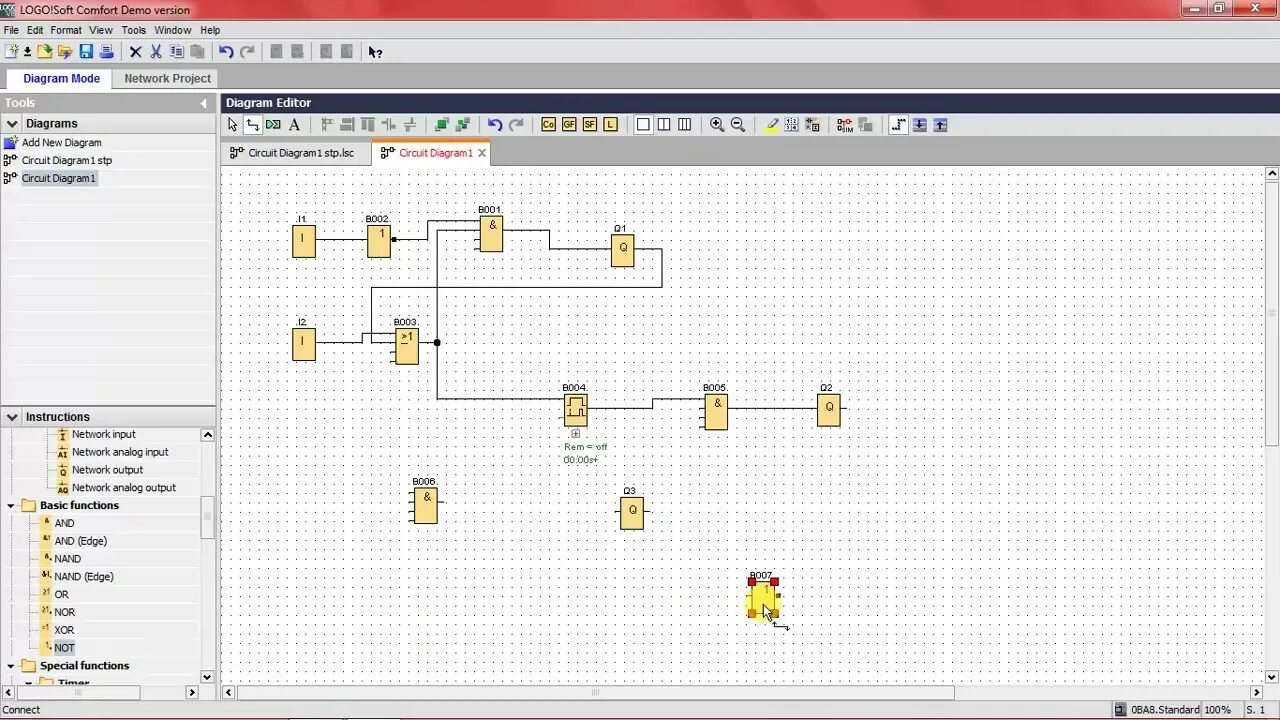Select NOR instruction
This screenshot has width=1280, height=720.
pyautogui.click(x=64, y=612)
